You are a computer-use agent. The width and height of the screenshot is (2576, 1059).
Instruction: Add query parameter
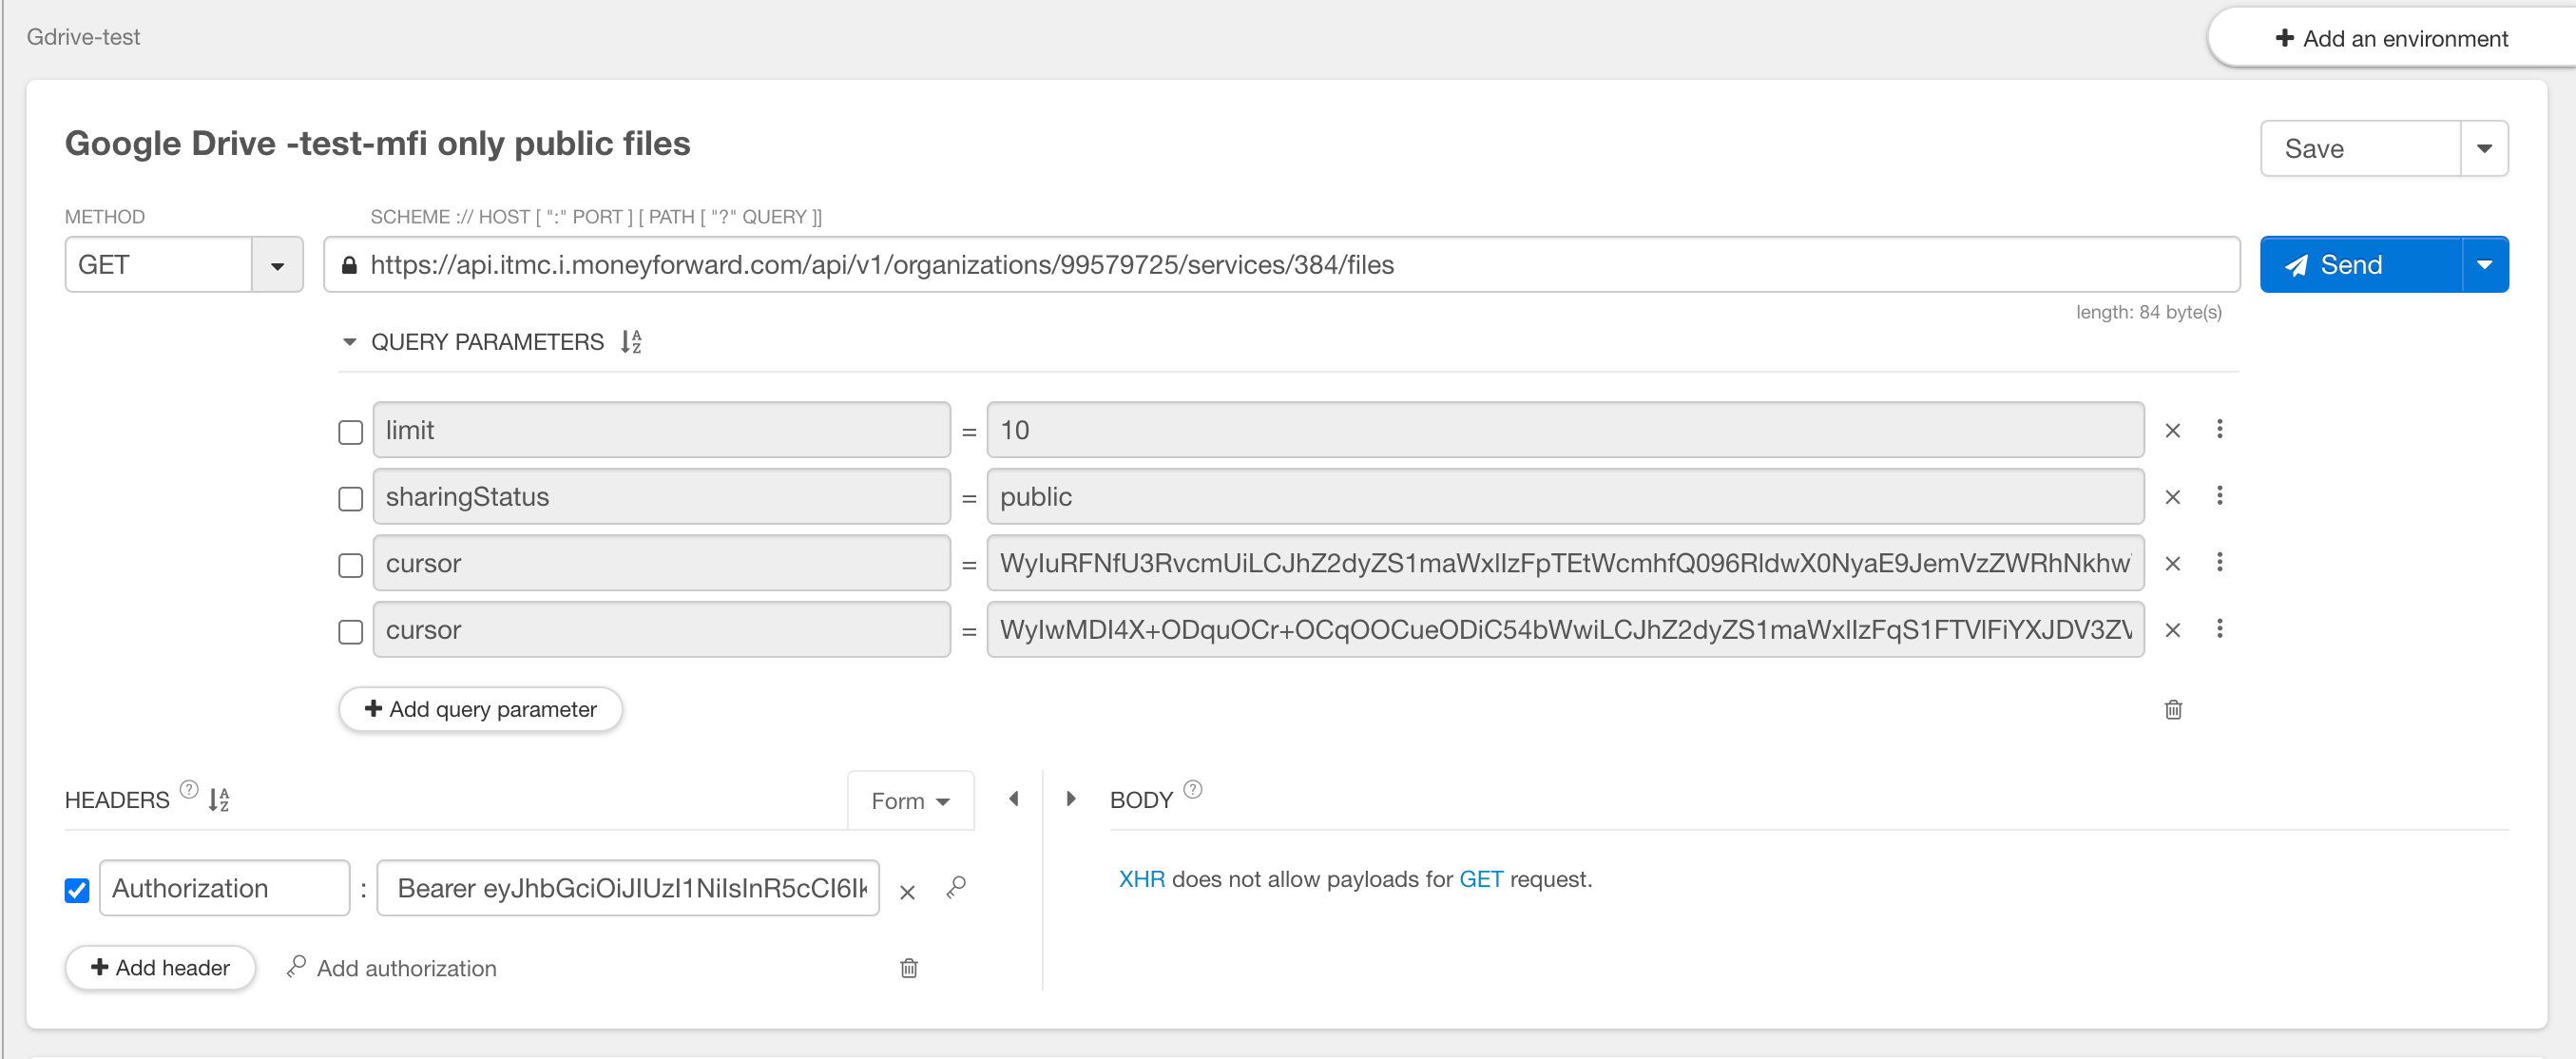coord(481,709)
